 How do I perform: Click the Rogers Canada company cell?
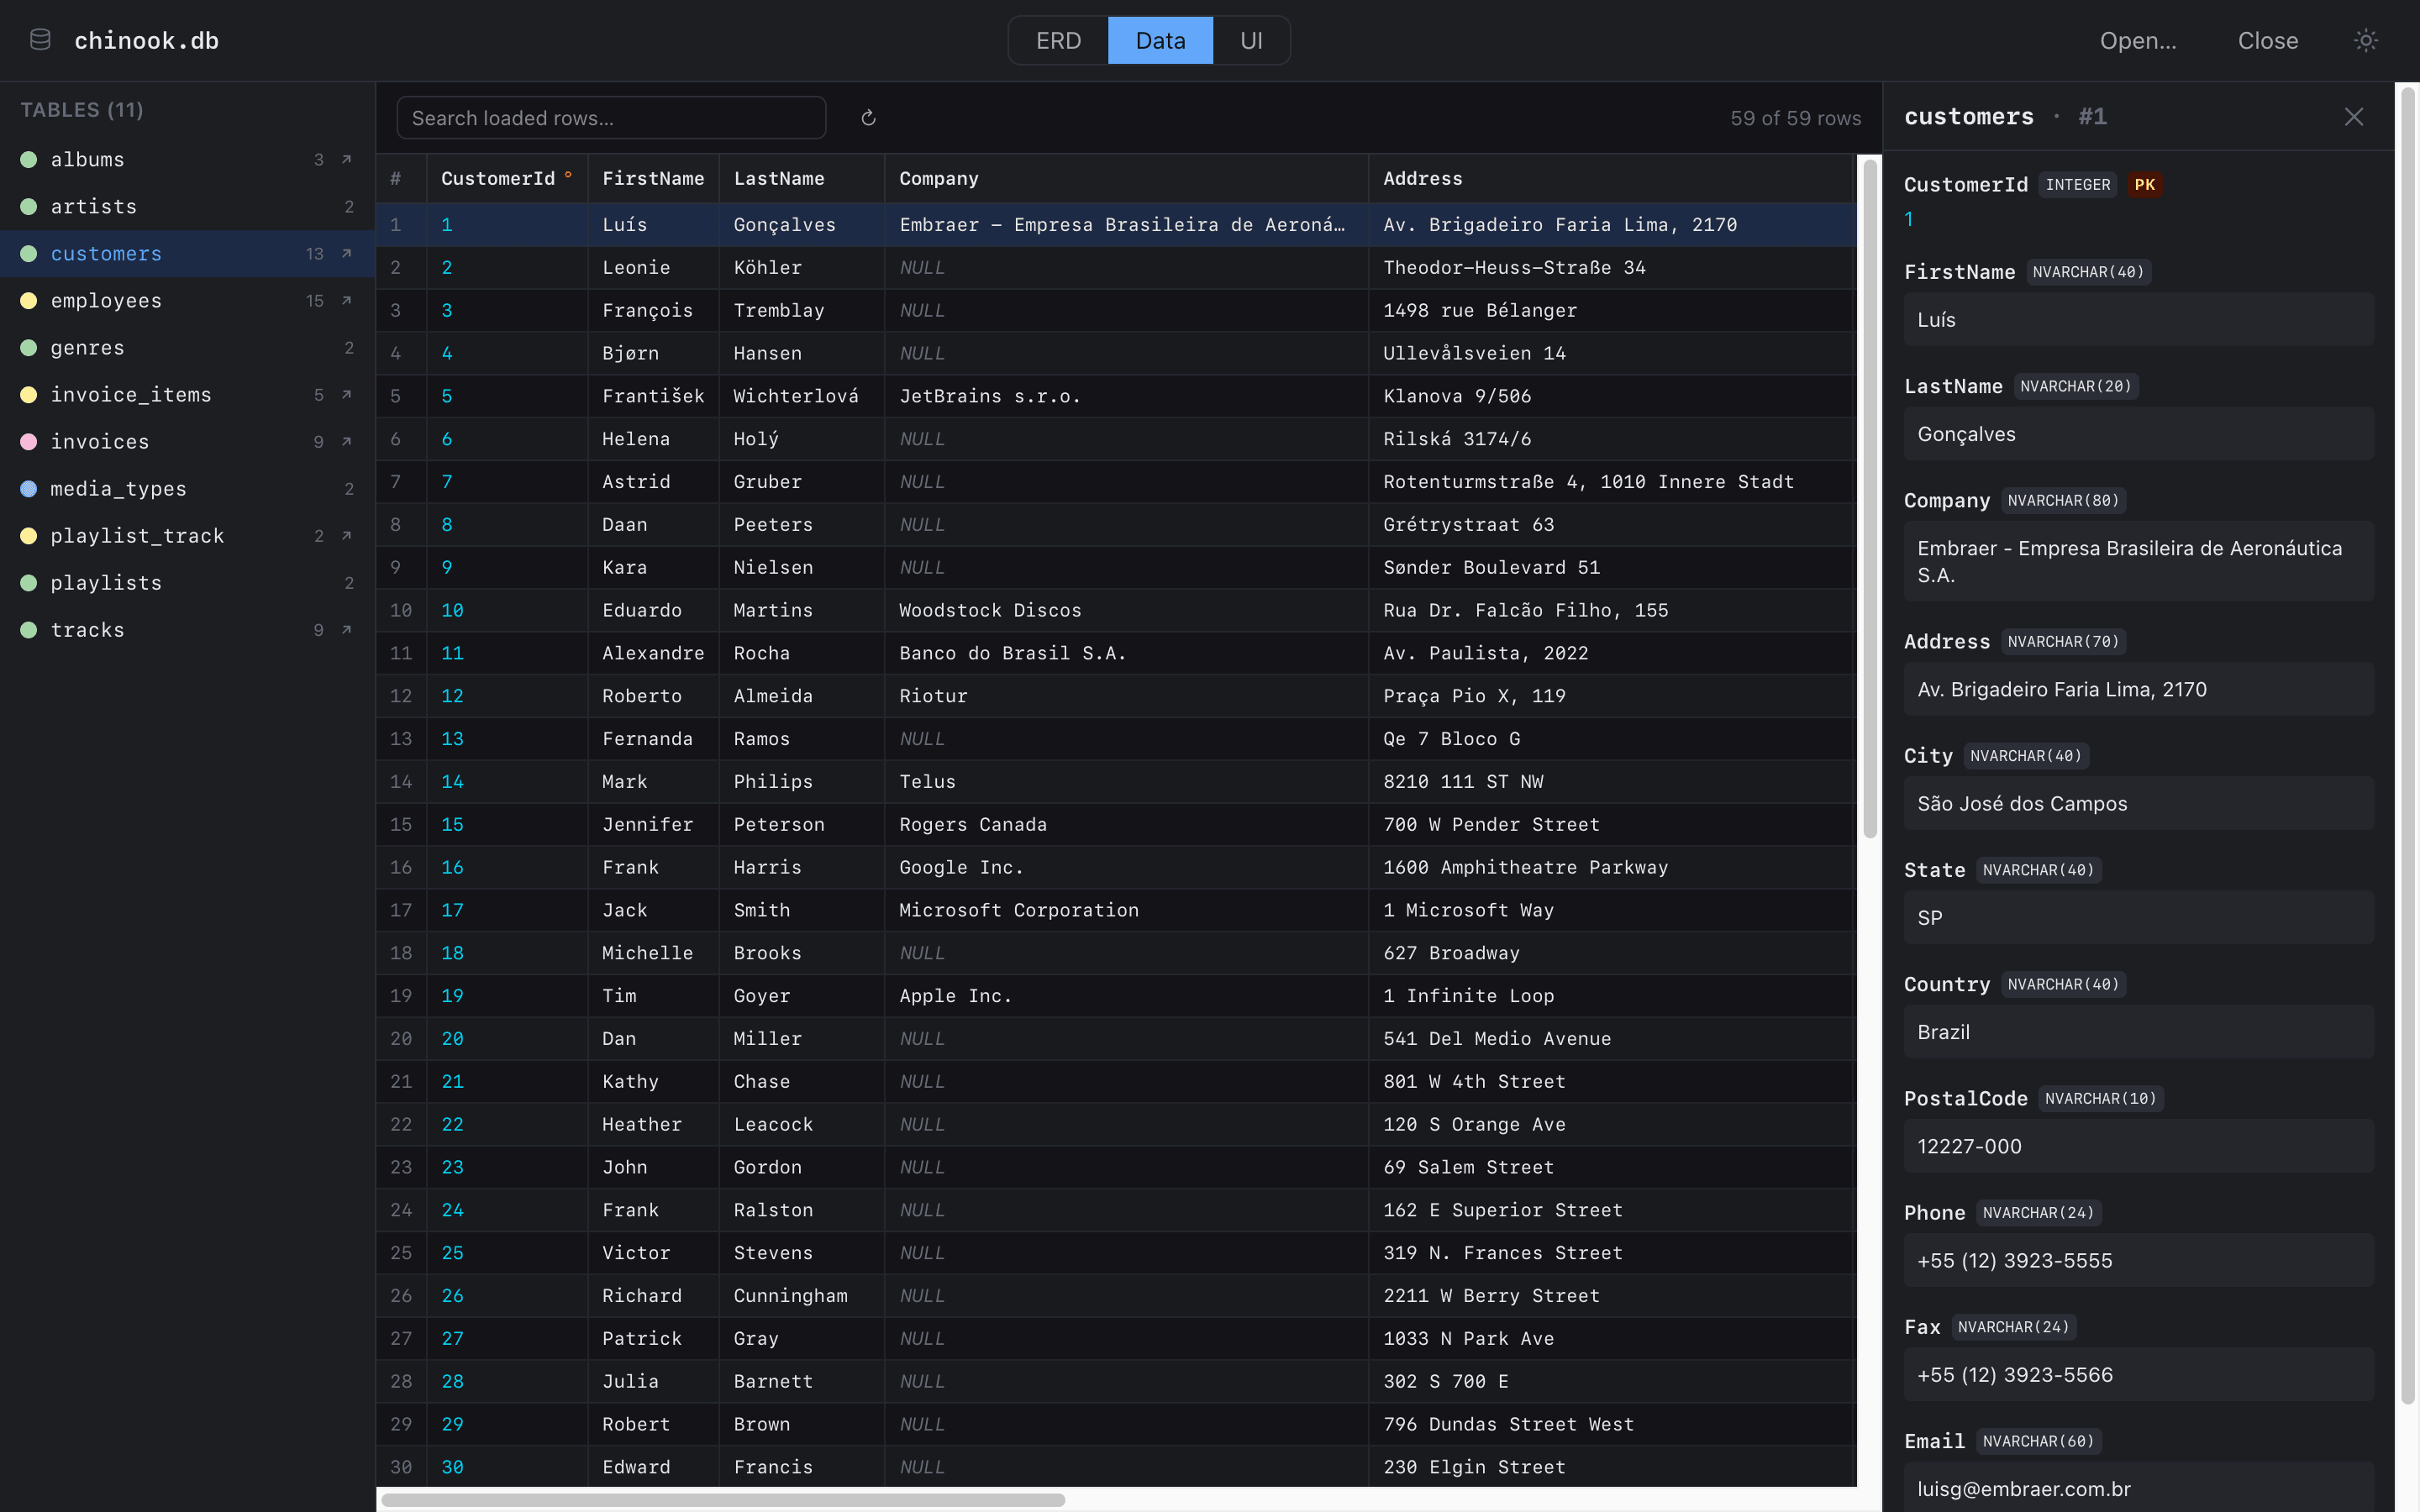(x=1126, y=824)
